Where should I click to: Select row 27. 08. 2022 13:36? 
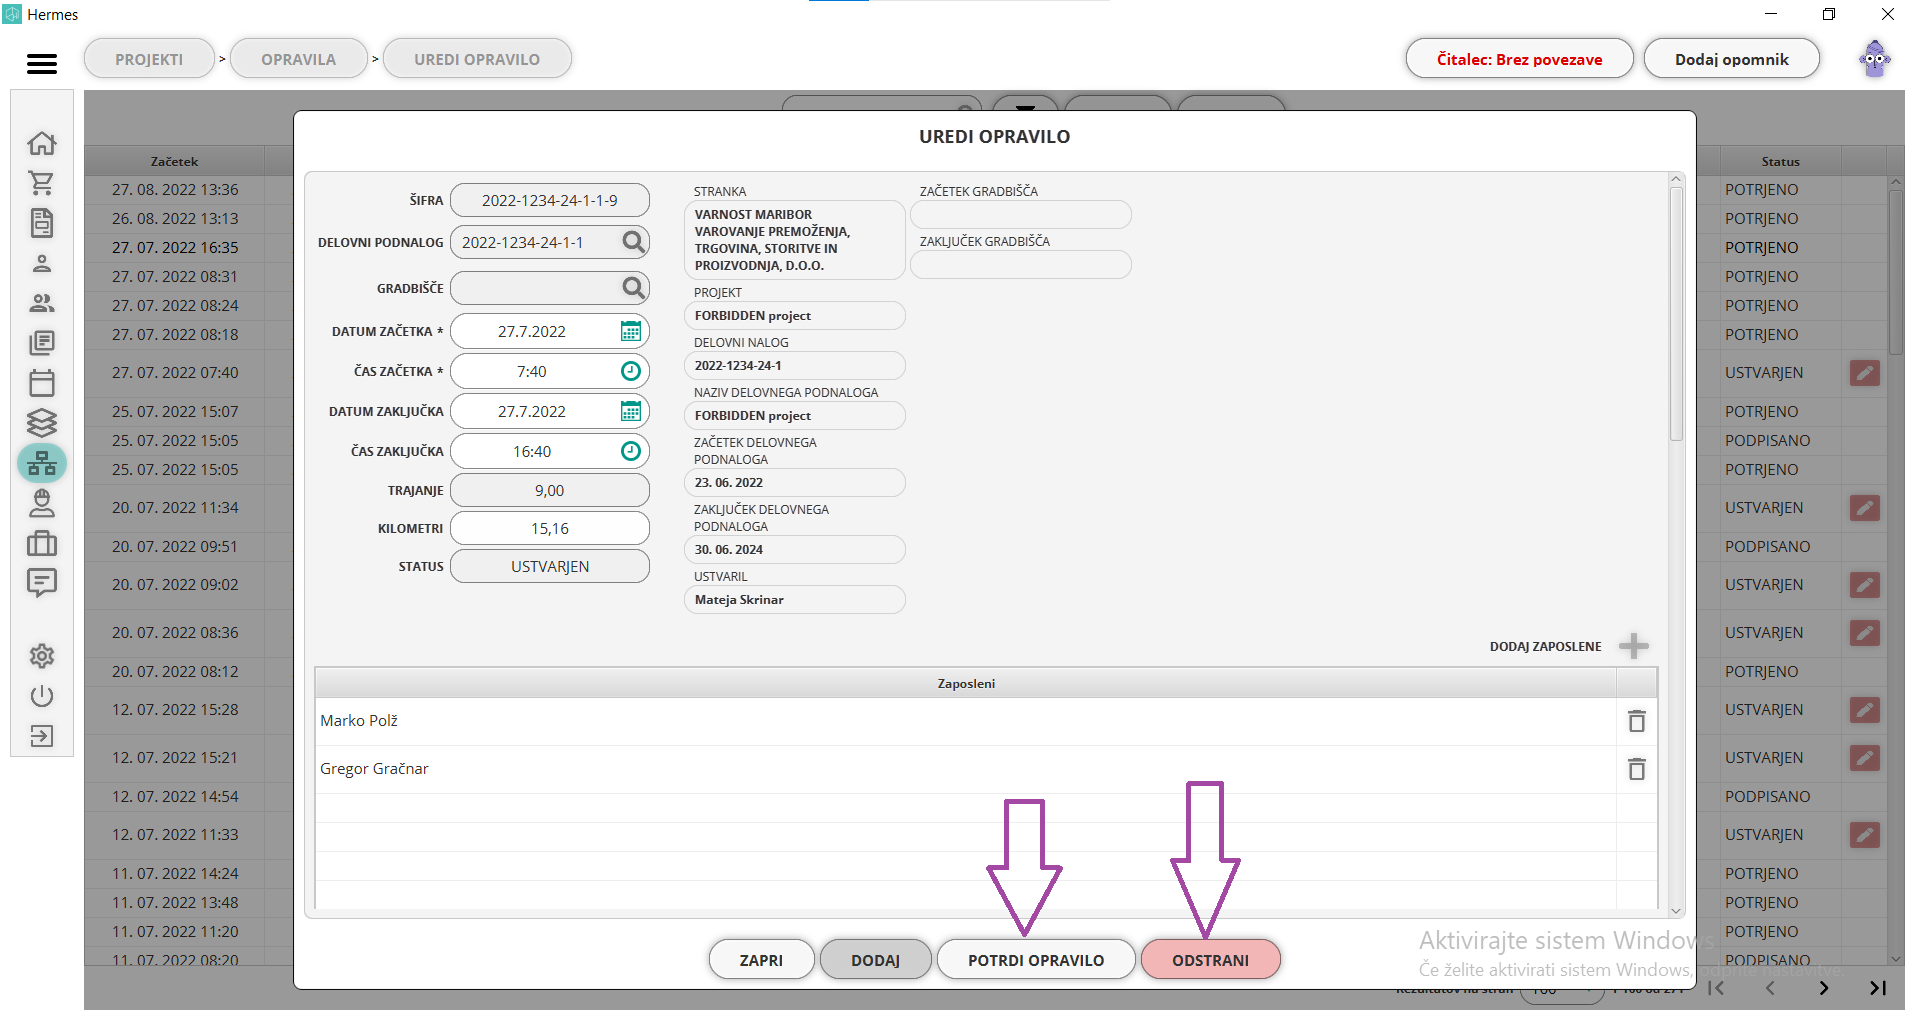click(175, 189)
